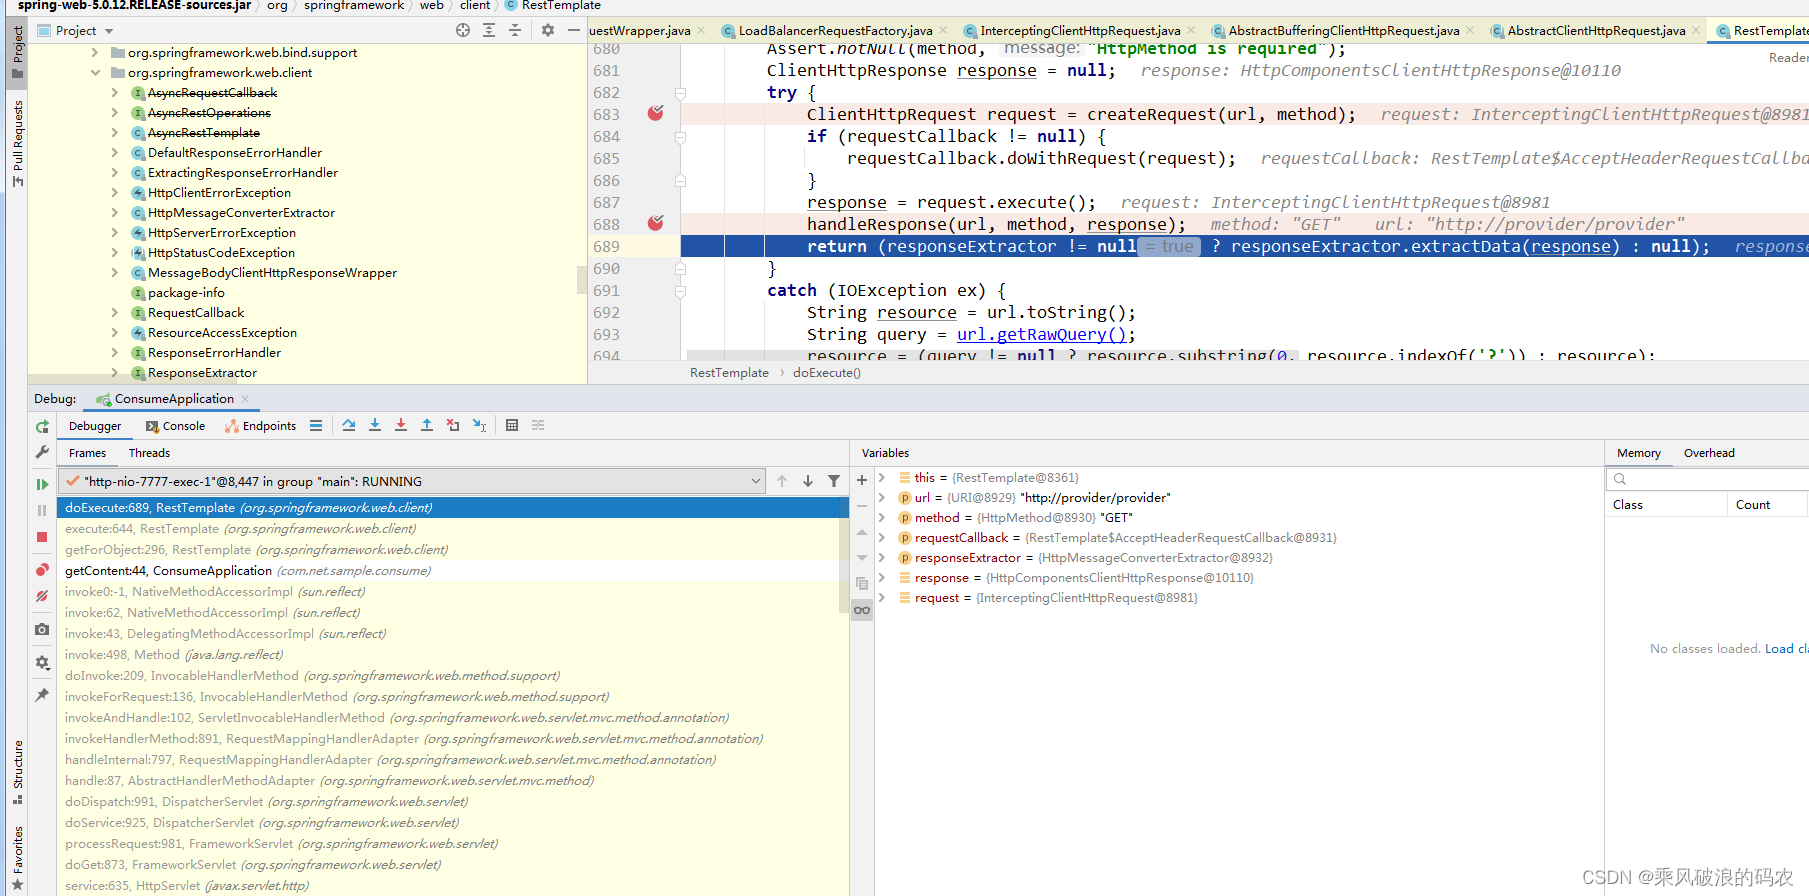Filter frames from libraries
Viewport: 1809px width, 896px height.
(x=834, y=481)
